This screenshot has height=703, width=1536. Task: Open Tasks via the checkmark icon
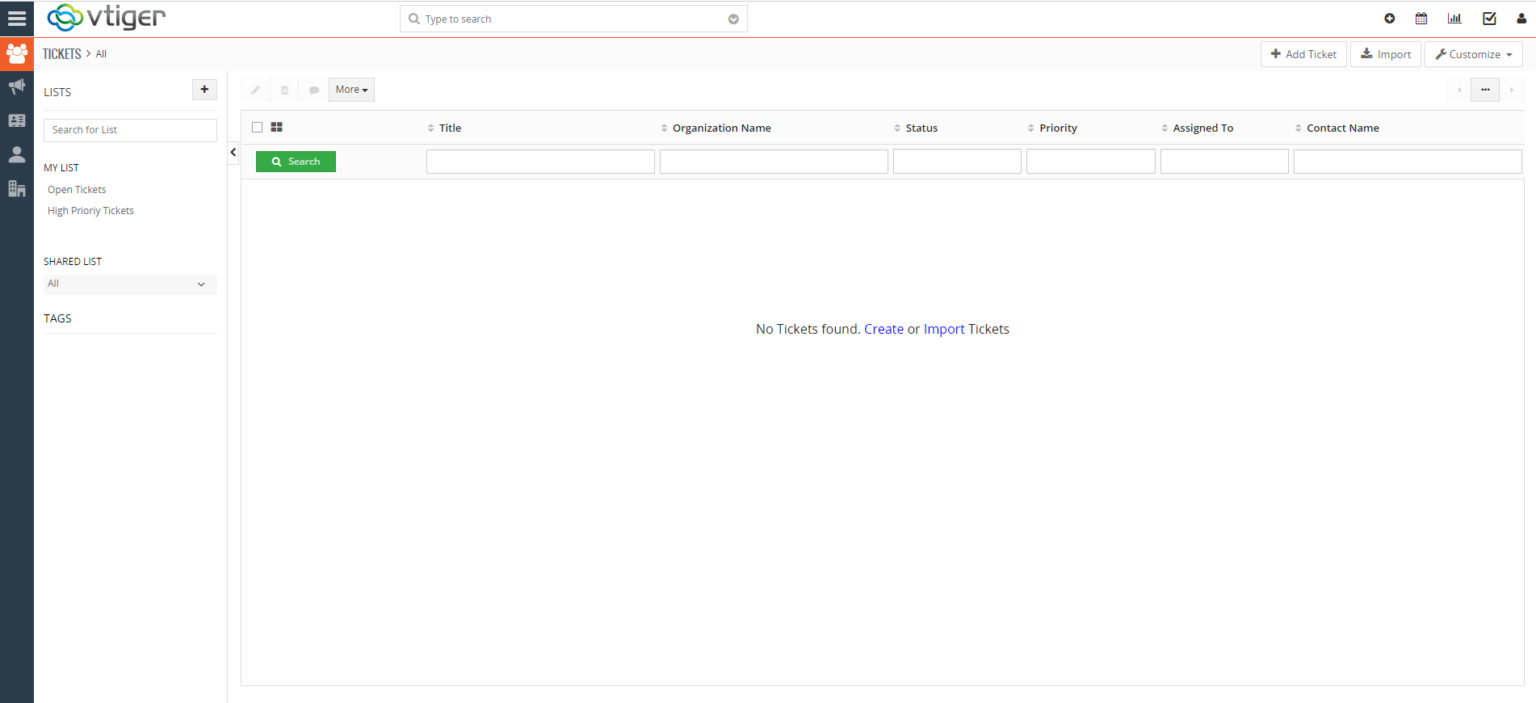click(1488, 18)
